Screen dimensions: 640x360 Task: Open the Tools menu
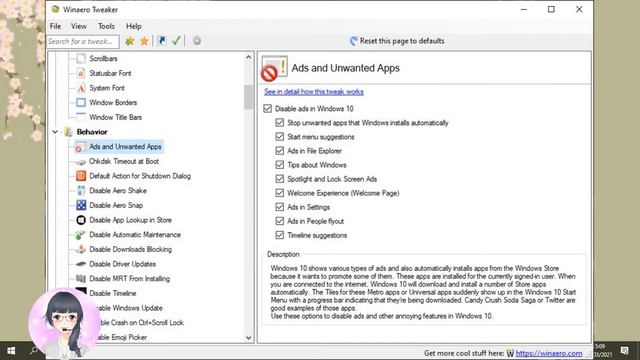click(107, 26)
